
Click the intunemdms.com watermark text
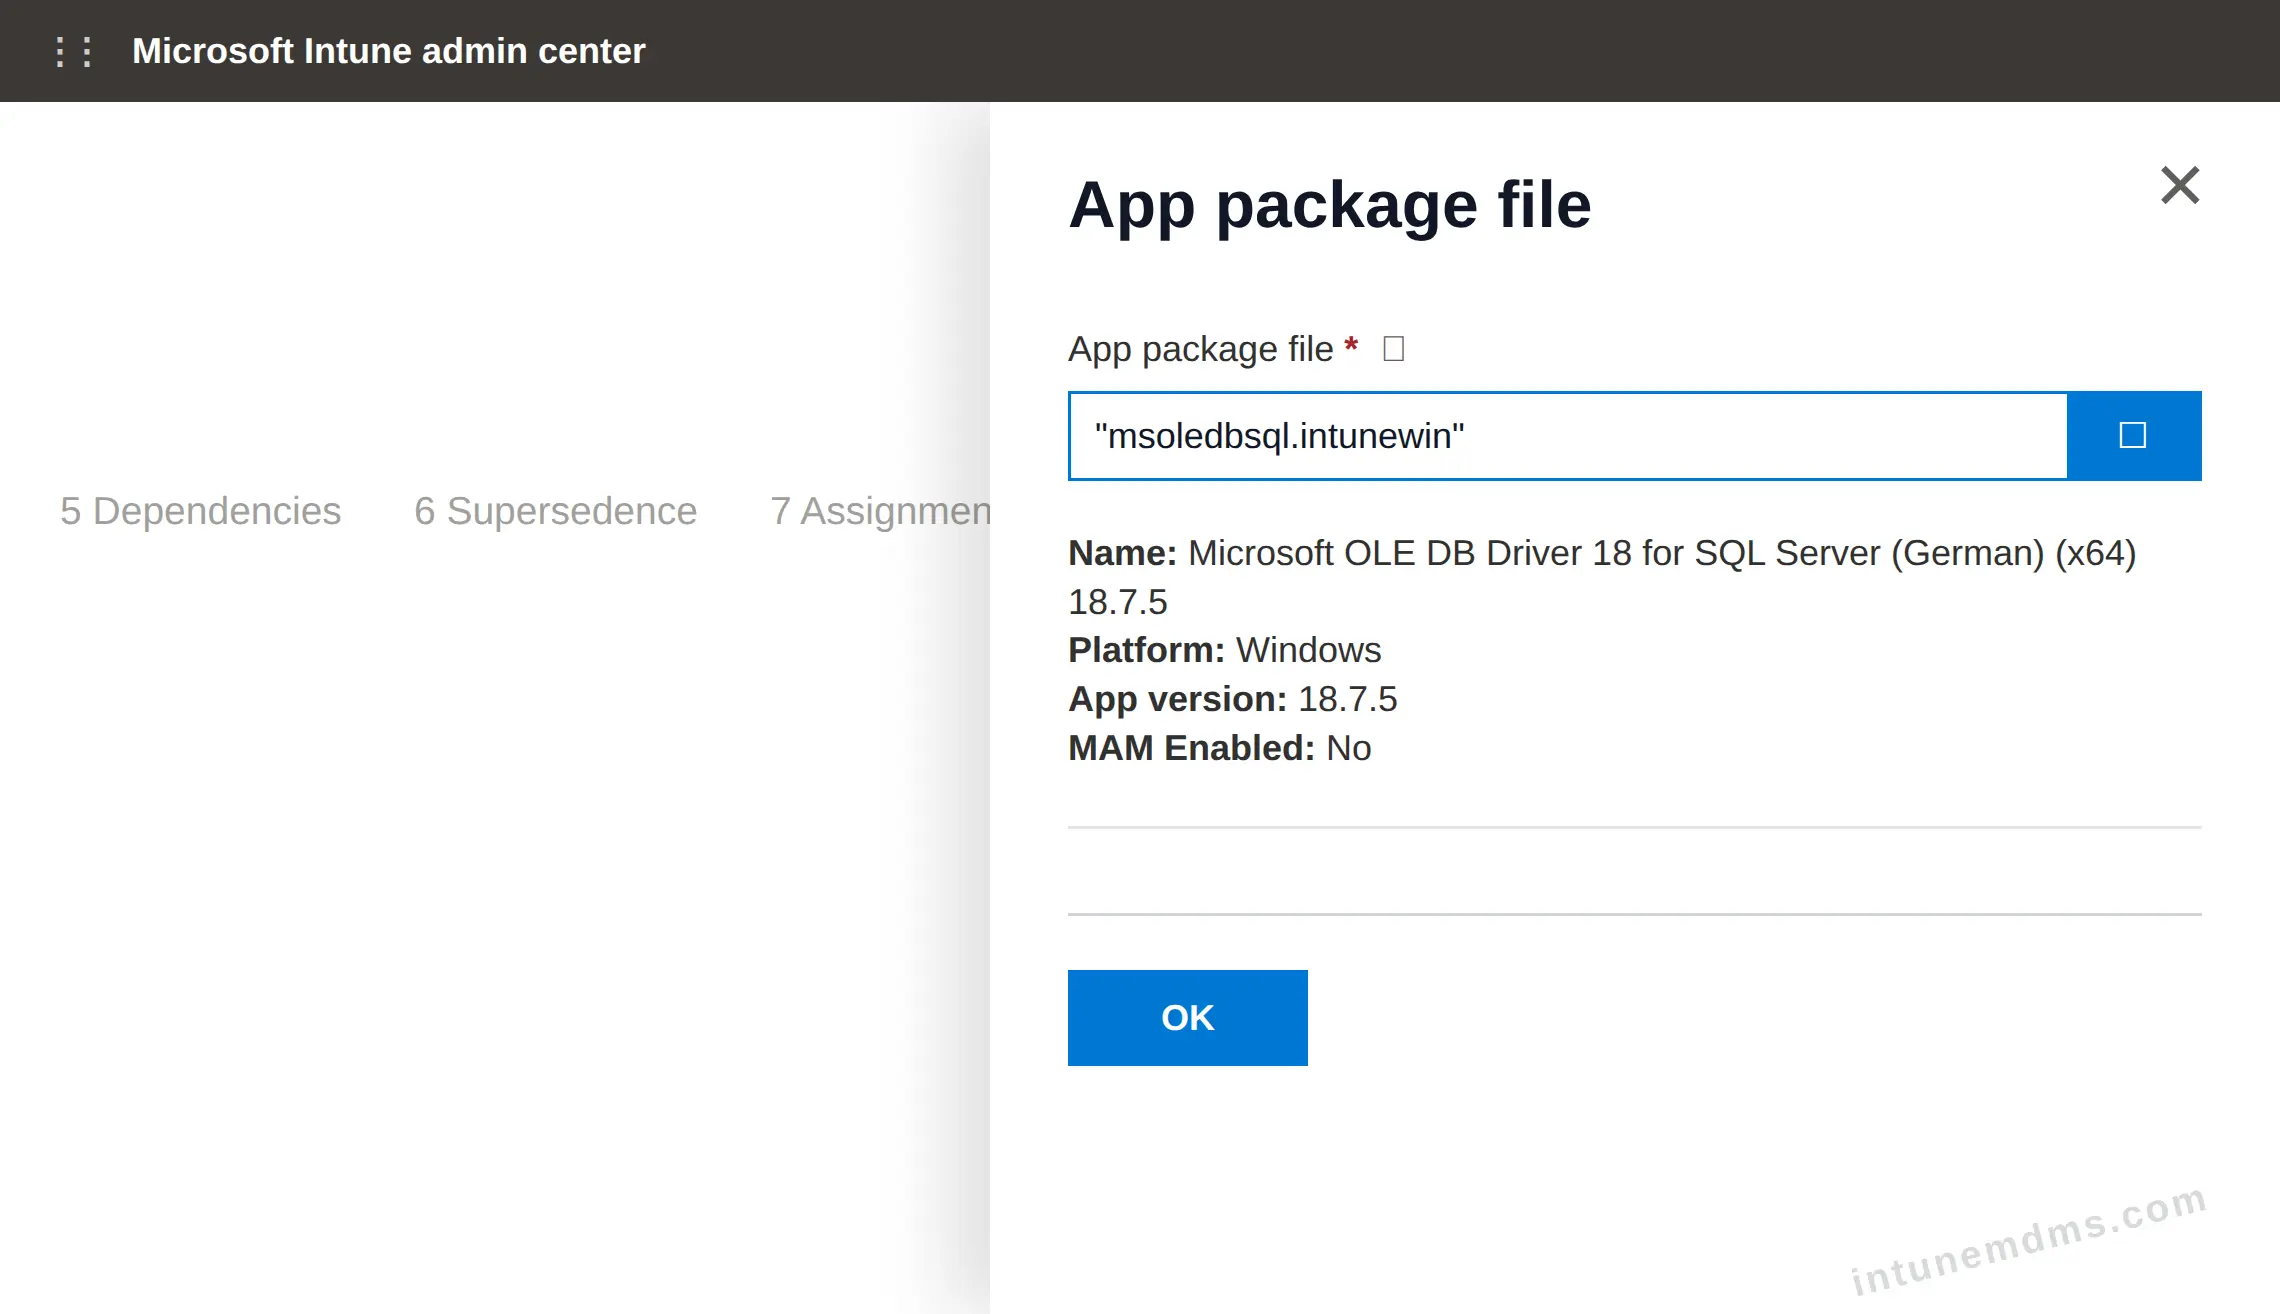pos(2028,1240)
